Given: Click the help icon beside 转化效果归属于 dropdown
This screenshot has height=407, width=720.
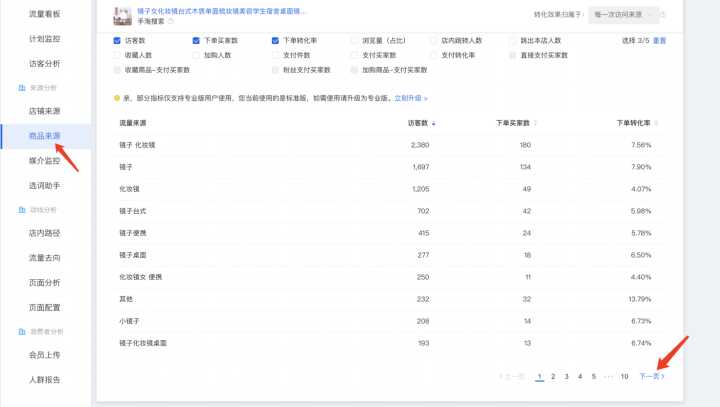Looking at the screenshot, I should (x=663, y=15).
